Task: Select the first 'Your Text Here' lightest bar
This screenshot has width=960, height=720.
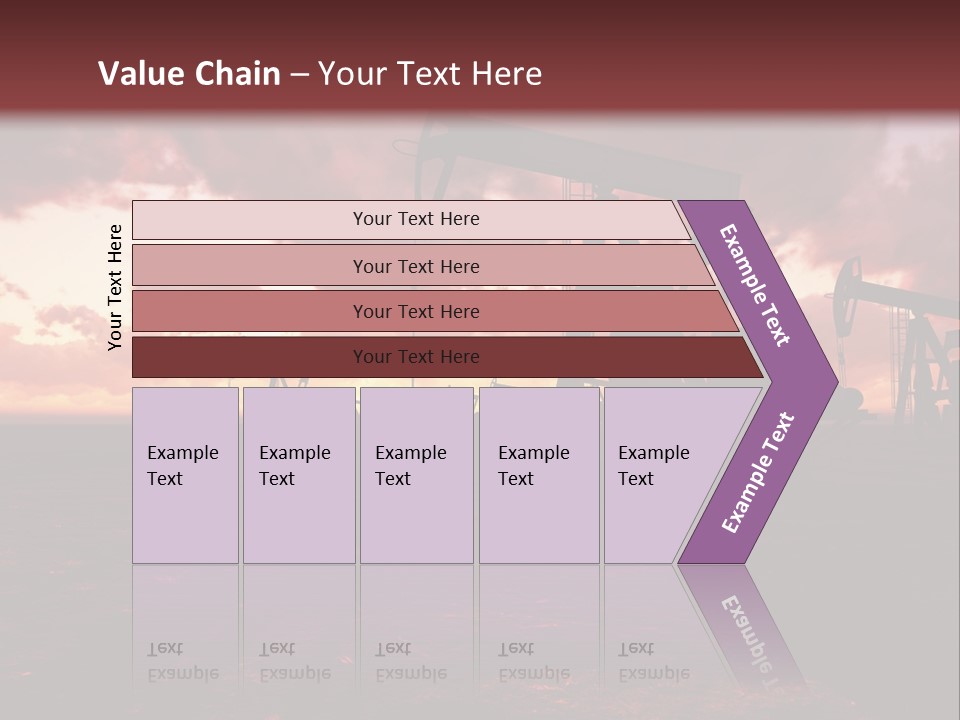Action: click(x=416, y=219)
